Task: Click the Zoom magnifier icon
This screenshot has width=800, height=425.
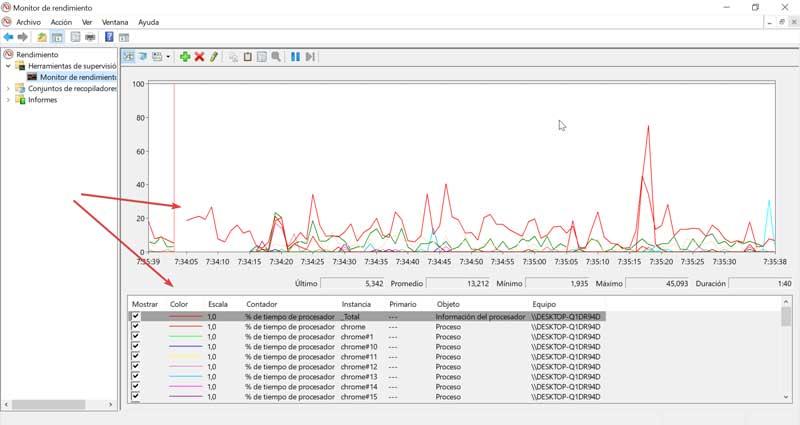Action: coord(276,57)
